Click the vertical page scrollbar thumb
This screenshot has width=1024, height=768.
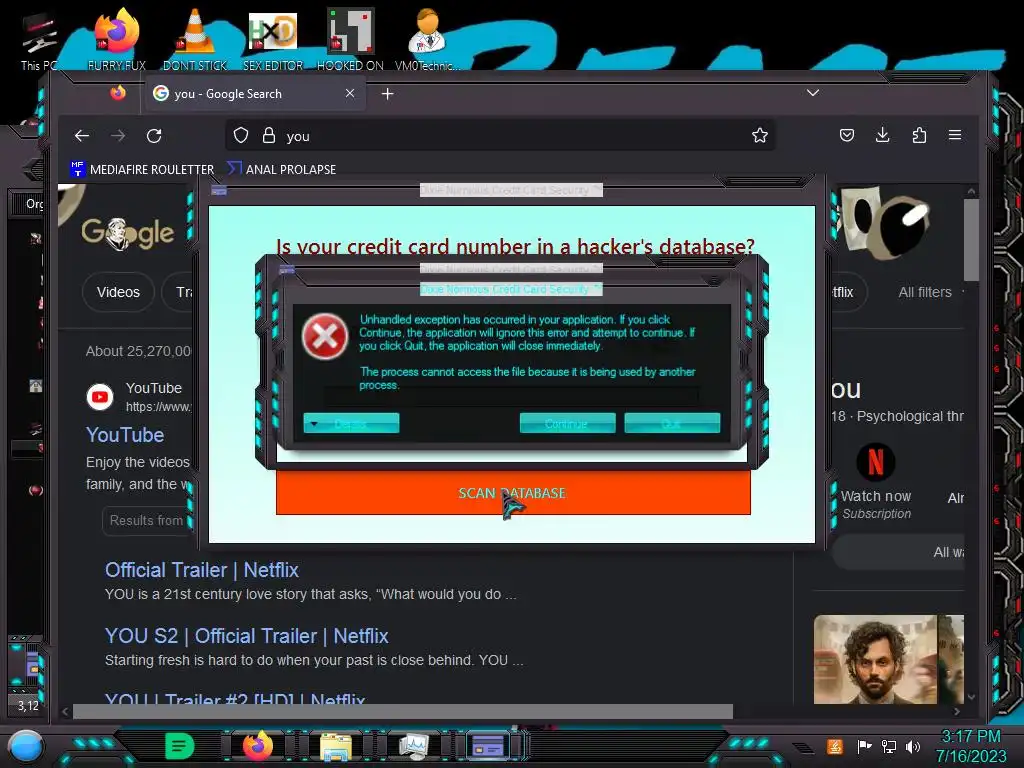[971, 240]
